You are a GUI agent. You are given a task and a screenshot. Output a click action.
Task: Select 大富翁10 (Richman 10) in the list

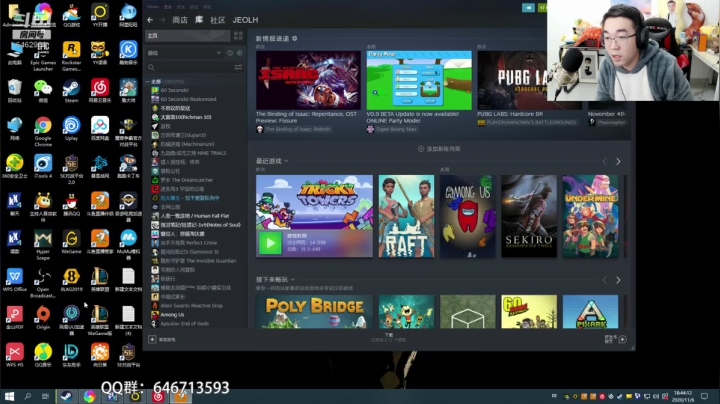click(x=186, y=117)
